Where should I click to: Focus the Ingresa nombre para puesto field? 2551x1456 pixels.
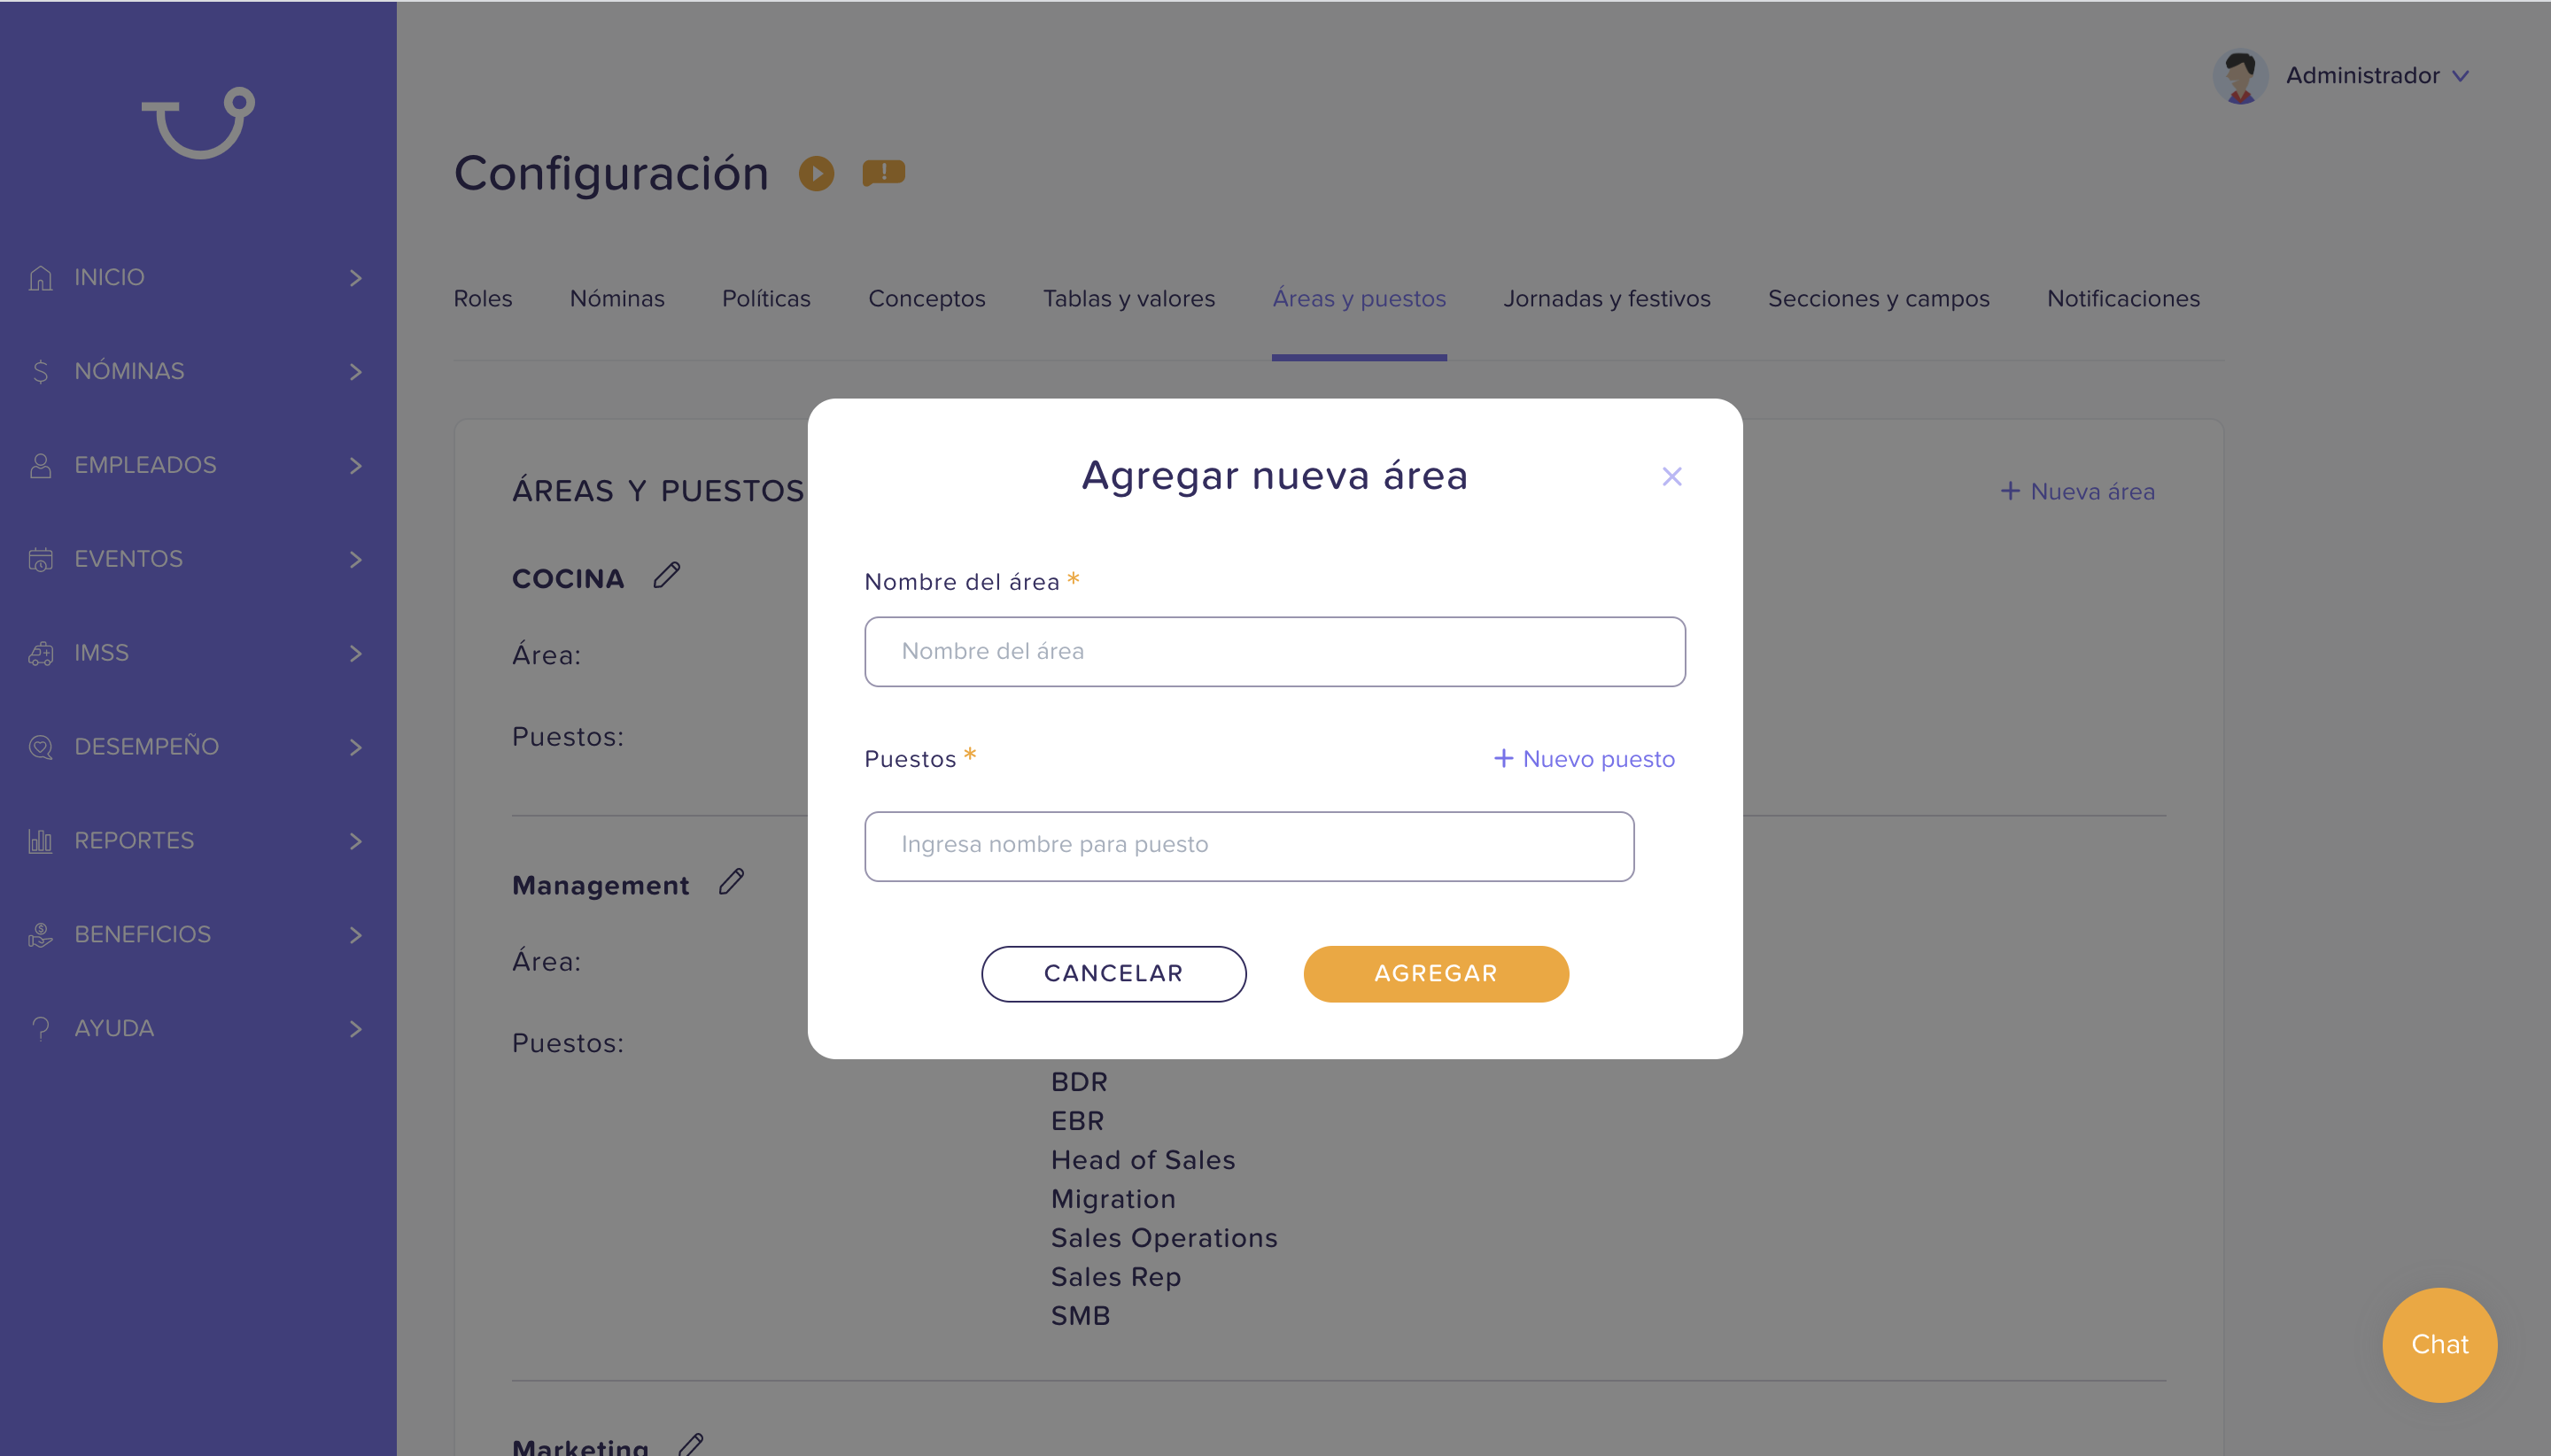pyautogui.click(x=1249, y=846)
